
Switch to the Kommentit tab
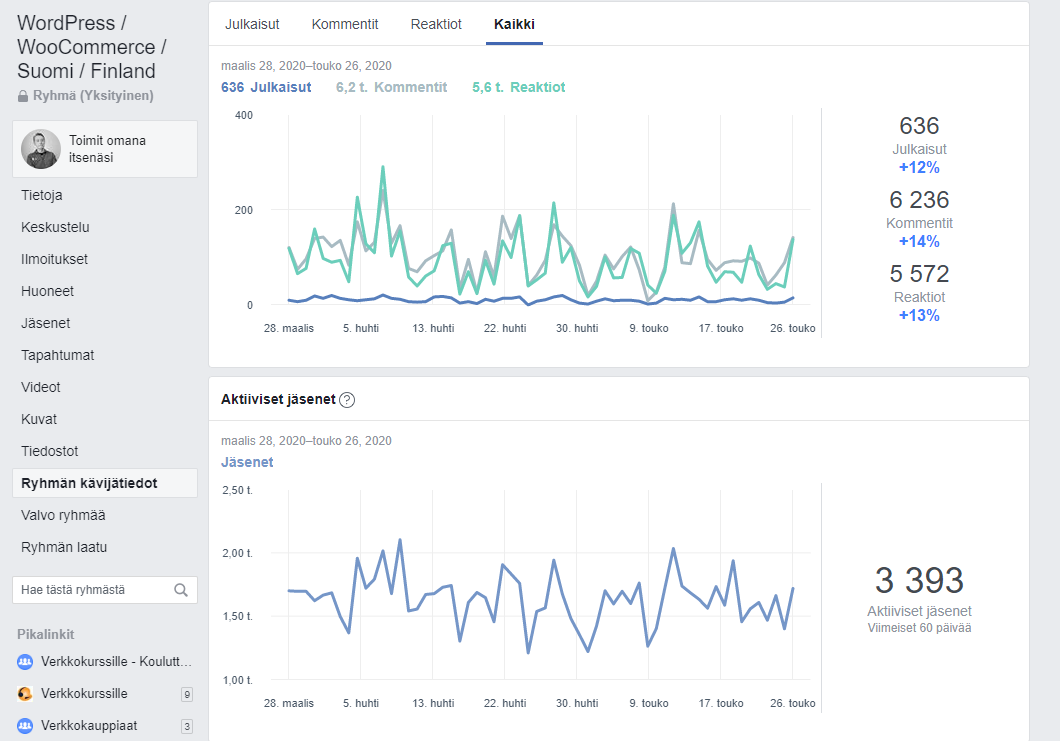[345, 24]
